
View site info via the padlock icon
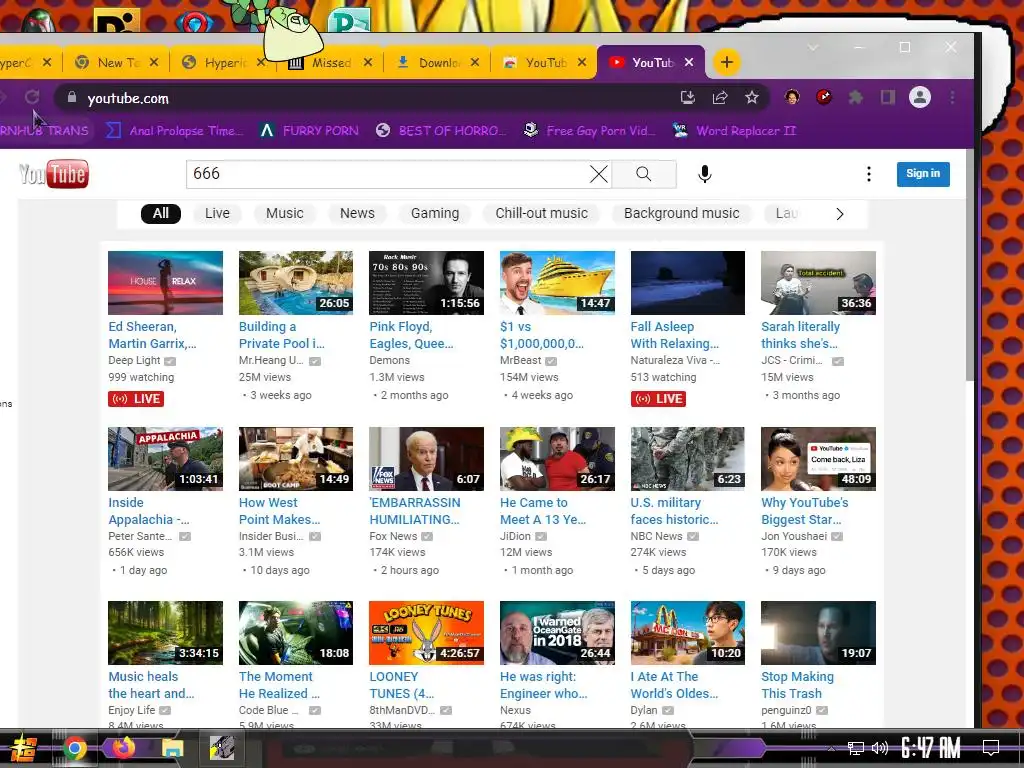click(x=72, y=97)
